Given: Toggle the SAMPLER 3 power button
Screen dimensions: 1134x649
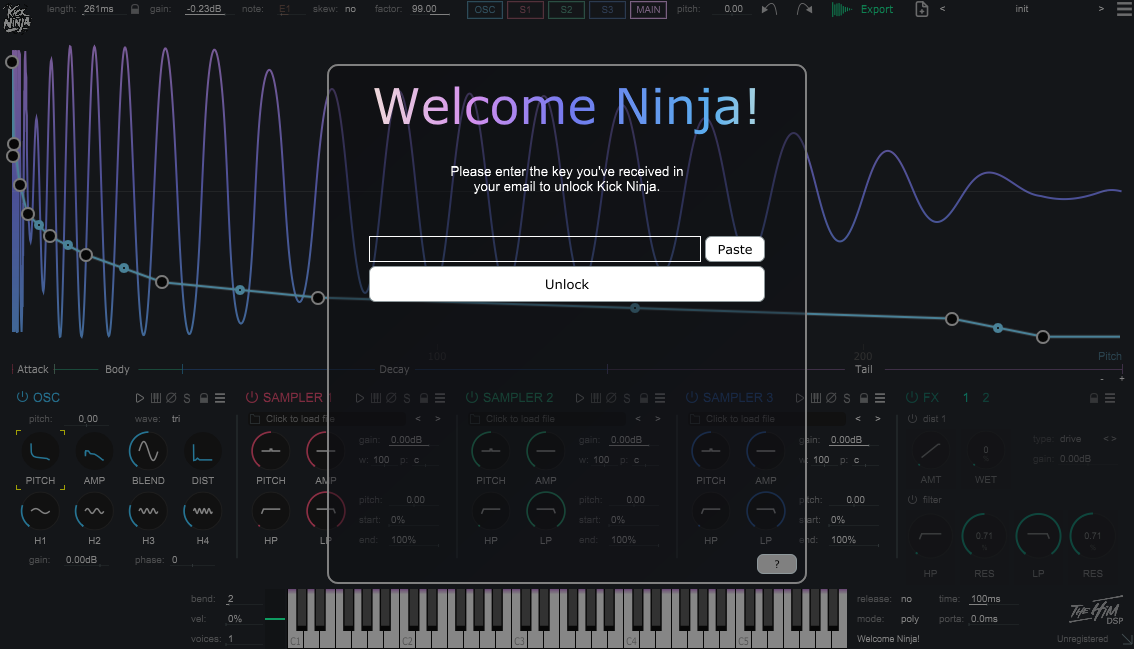Looking at the screenshot, I should (x=691, y=396).
